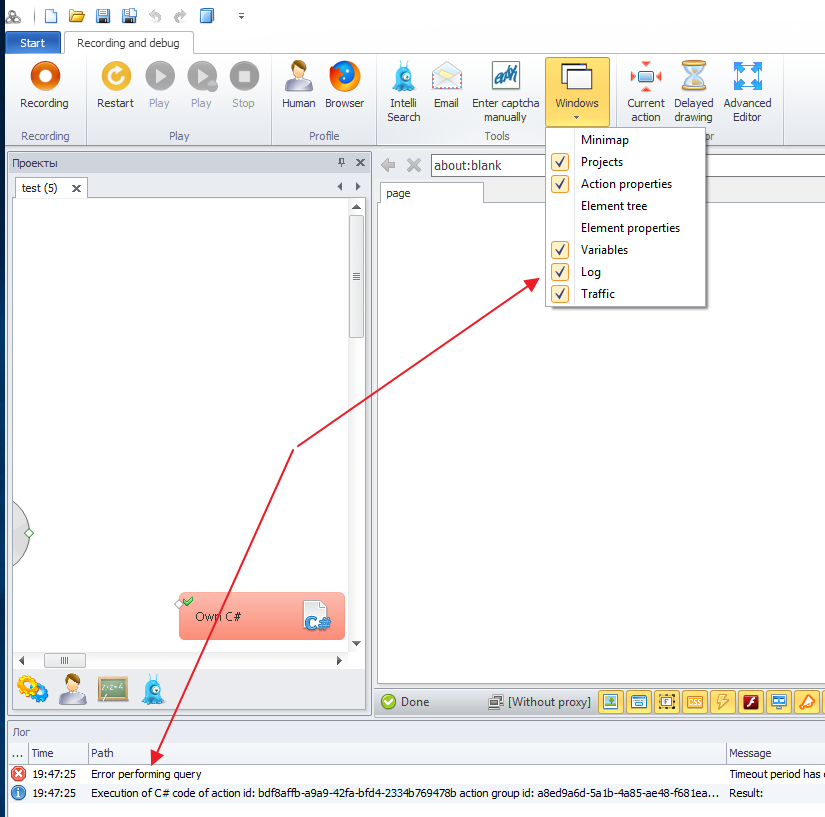The width and height of the screenshot is (825, 817).
Task: Click the Save All toolbar icon
Action: (129, 16)
